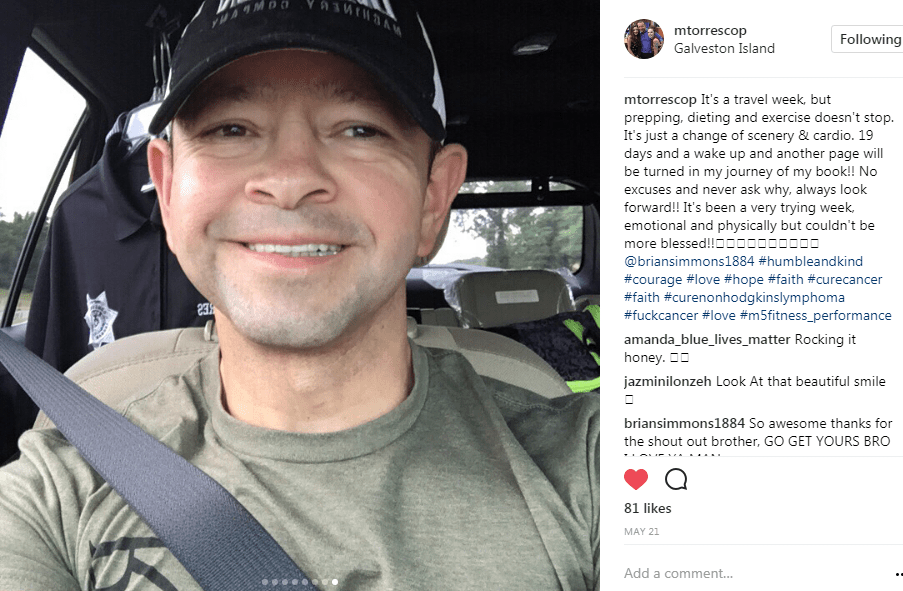Click the comment speech bubble icon
This screenshot has height=591, width=903.
point(676,479)
